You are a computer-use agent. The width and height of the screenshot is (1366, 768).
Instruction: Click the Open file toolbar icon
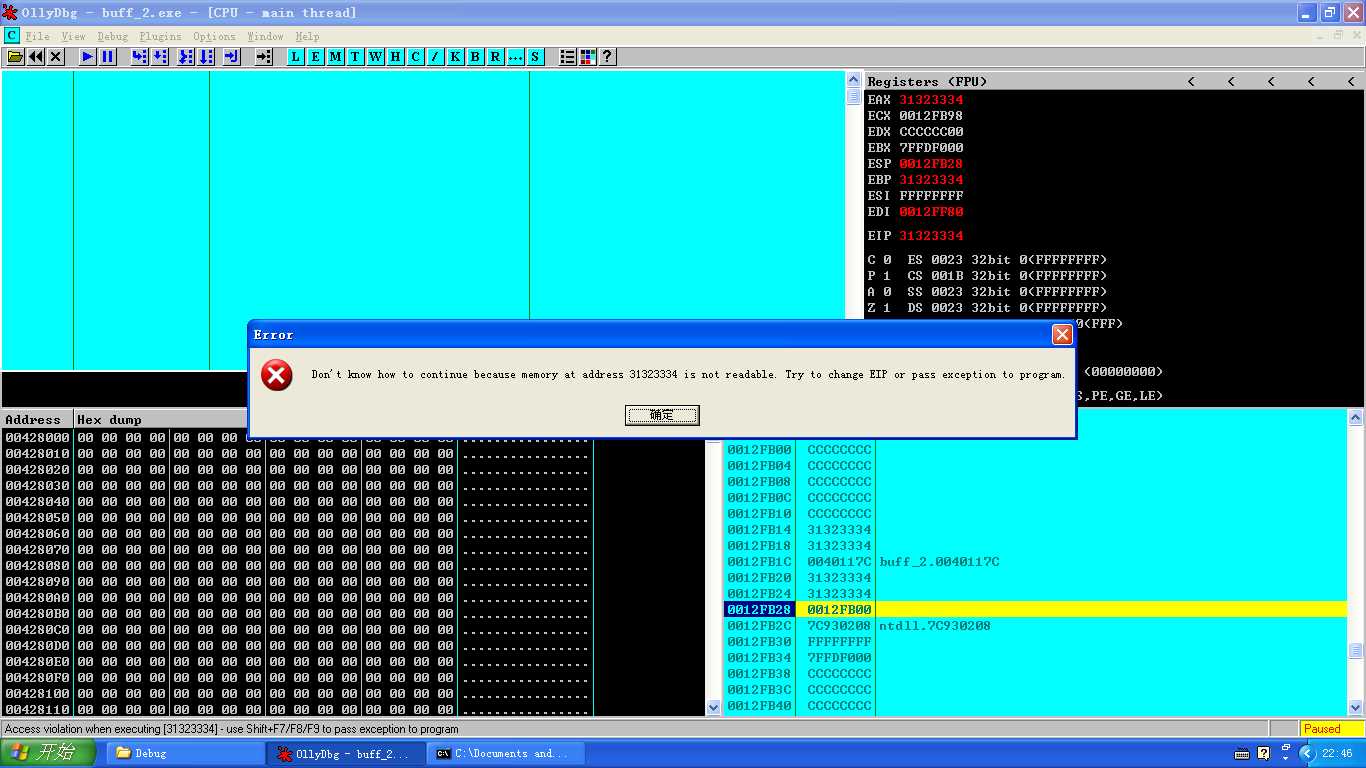click(x=15, y=57)
